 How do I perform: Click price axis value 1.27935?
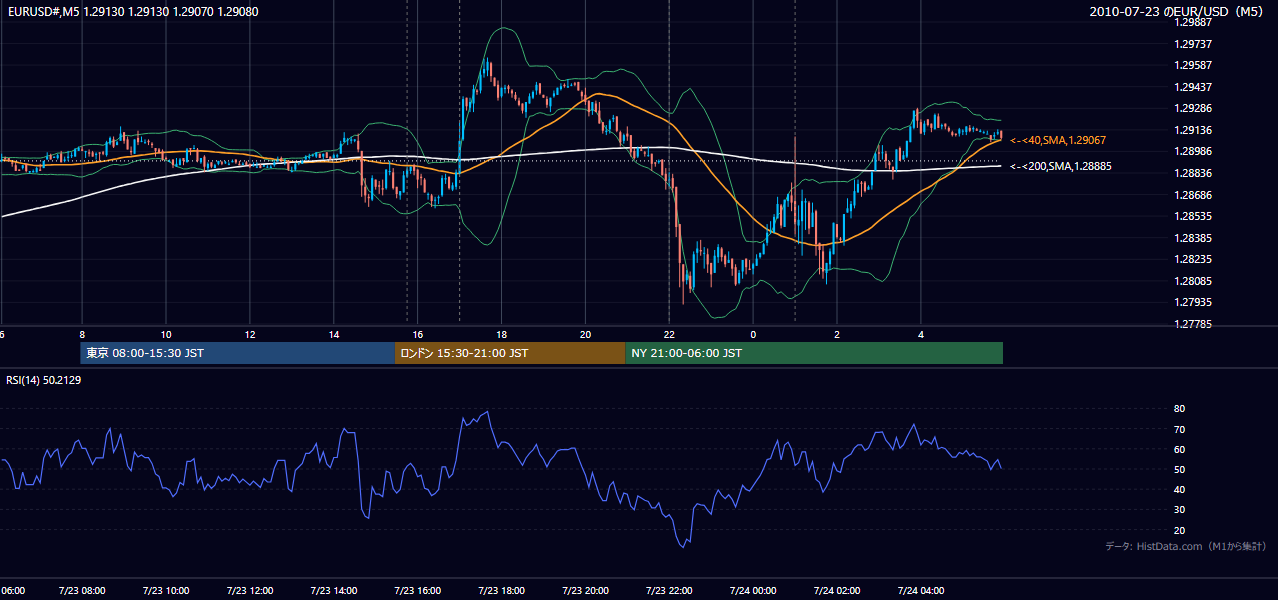click(1192, 302)
